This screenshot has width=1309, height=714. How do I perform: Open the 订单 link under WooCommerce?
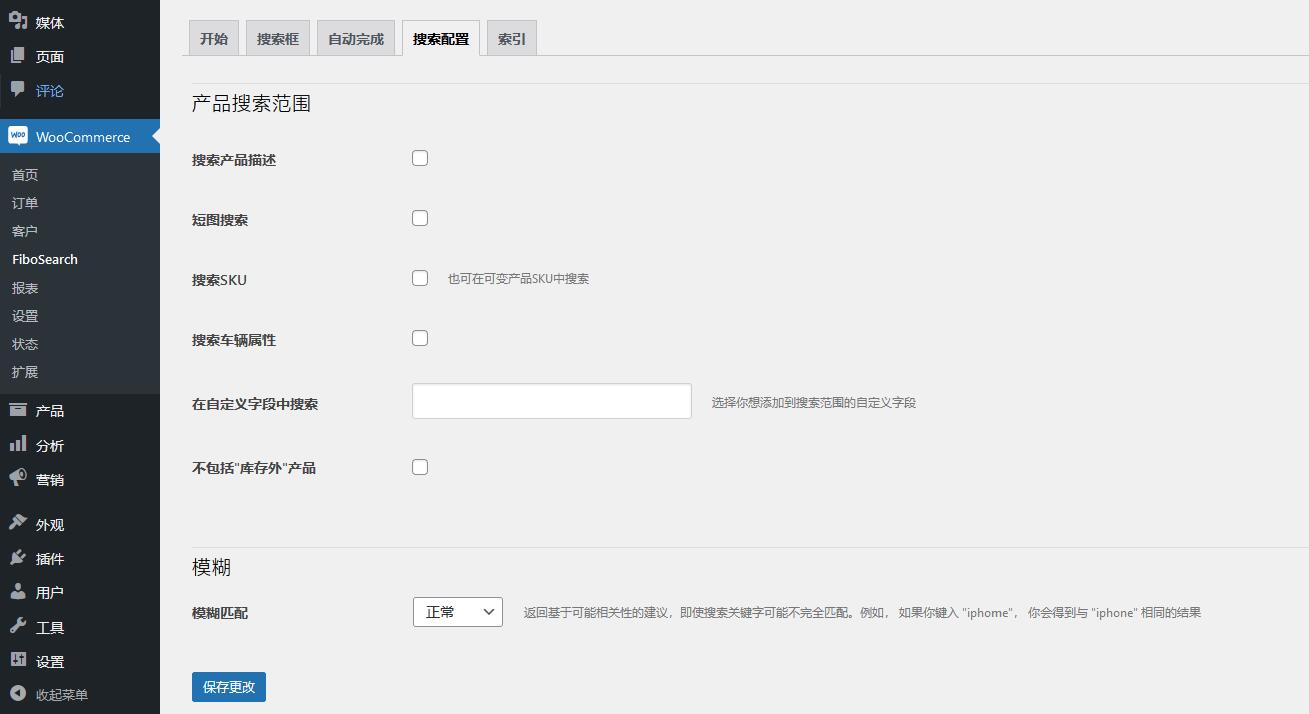tap(25, 203)
